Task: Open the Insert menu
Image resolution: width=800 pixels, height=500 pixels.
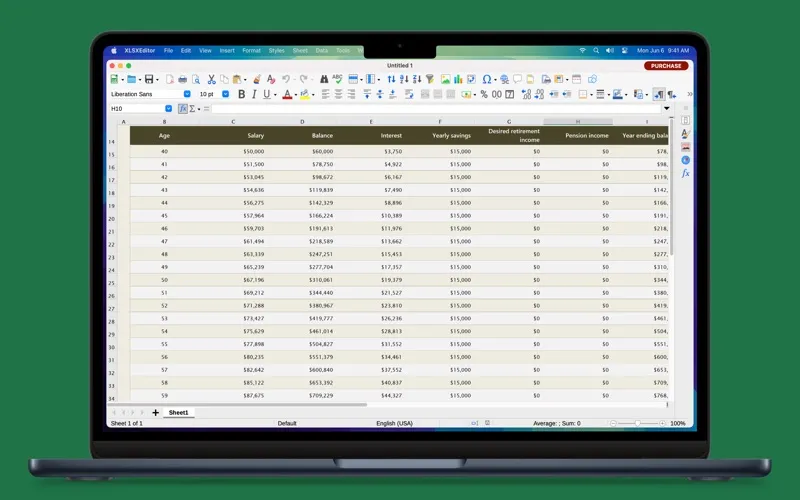Action: (x=227, y=51)
